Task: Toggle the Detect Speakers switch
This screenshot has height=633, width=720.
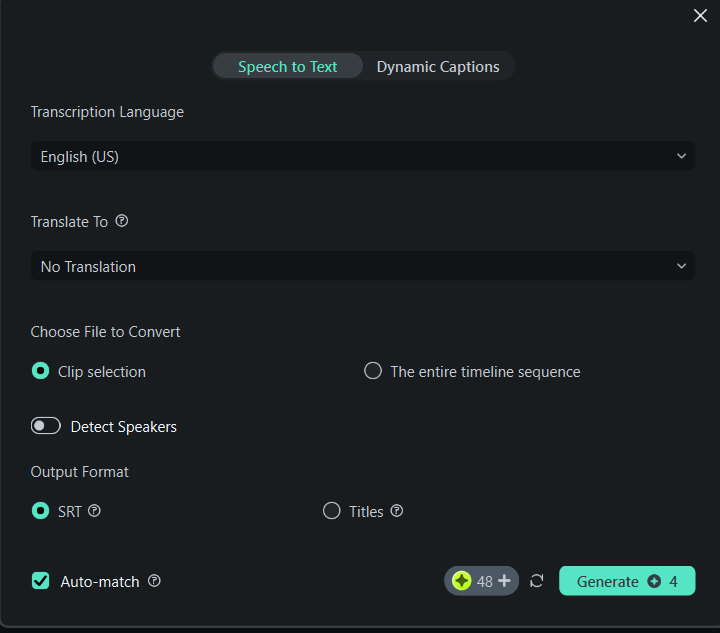Action: click(x=46, y=426)
